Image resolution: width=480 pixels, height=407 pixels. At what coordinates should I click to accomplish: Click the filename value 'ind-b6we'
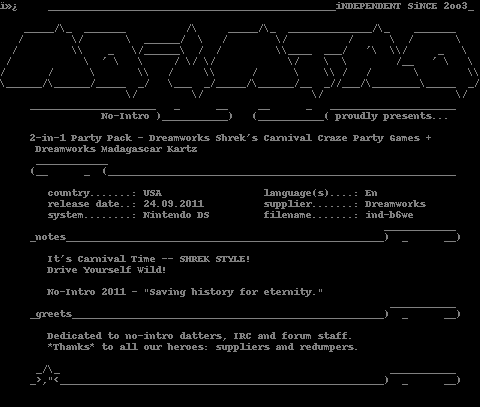(389, 215)
